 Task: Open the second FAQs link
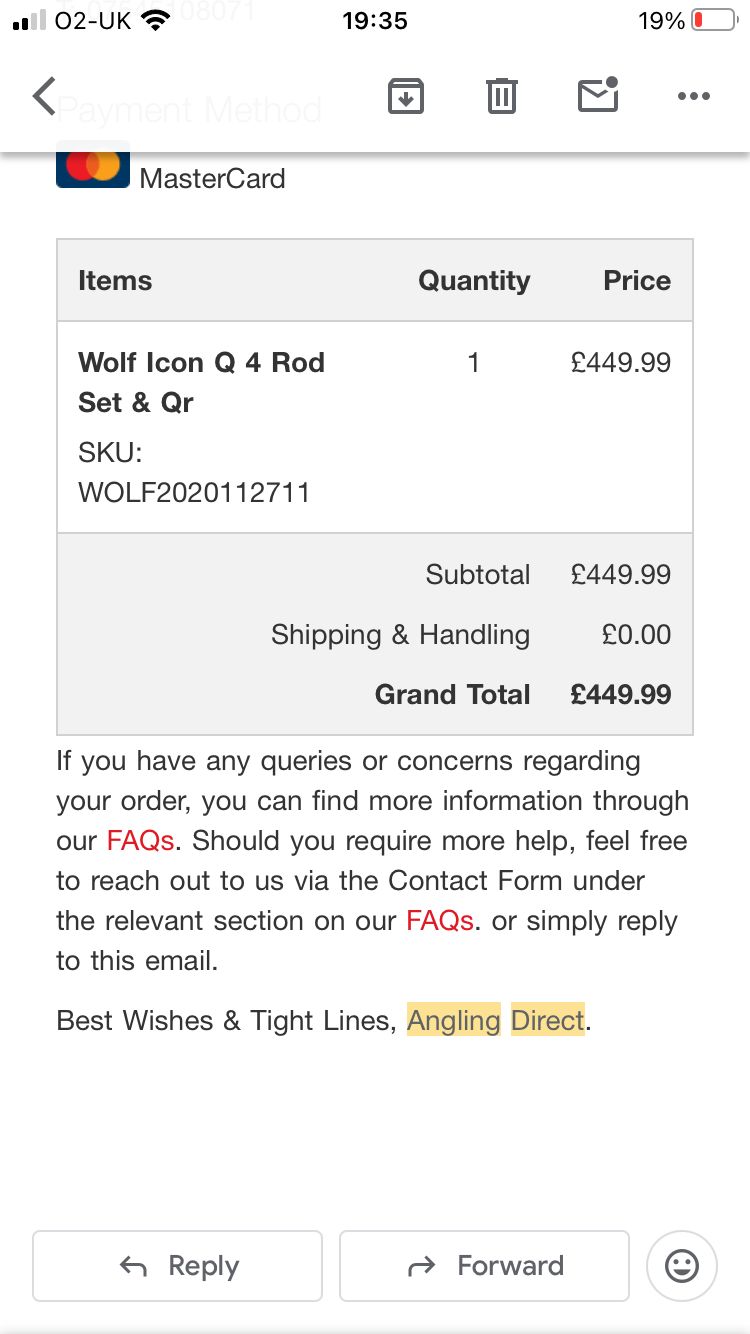click(x=440, y=921)
